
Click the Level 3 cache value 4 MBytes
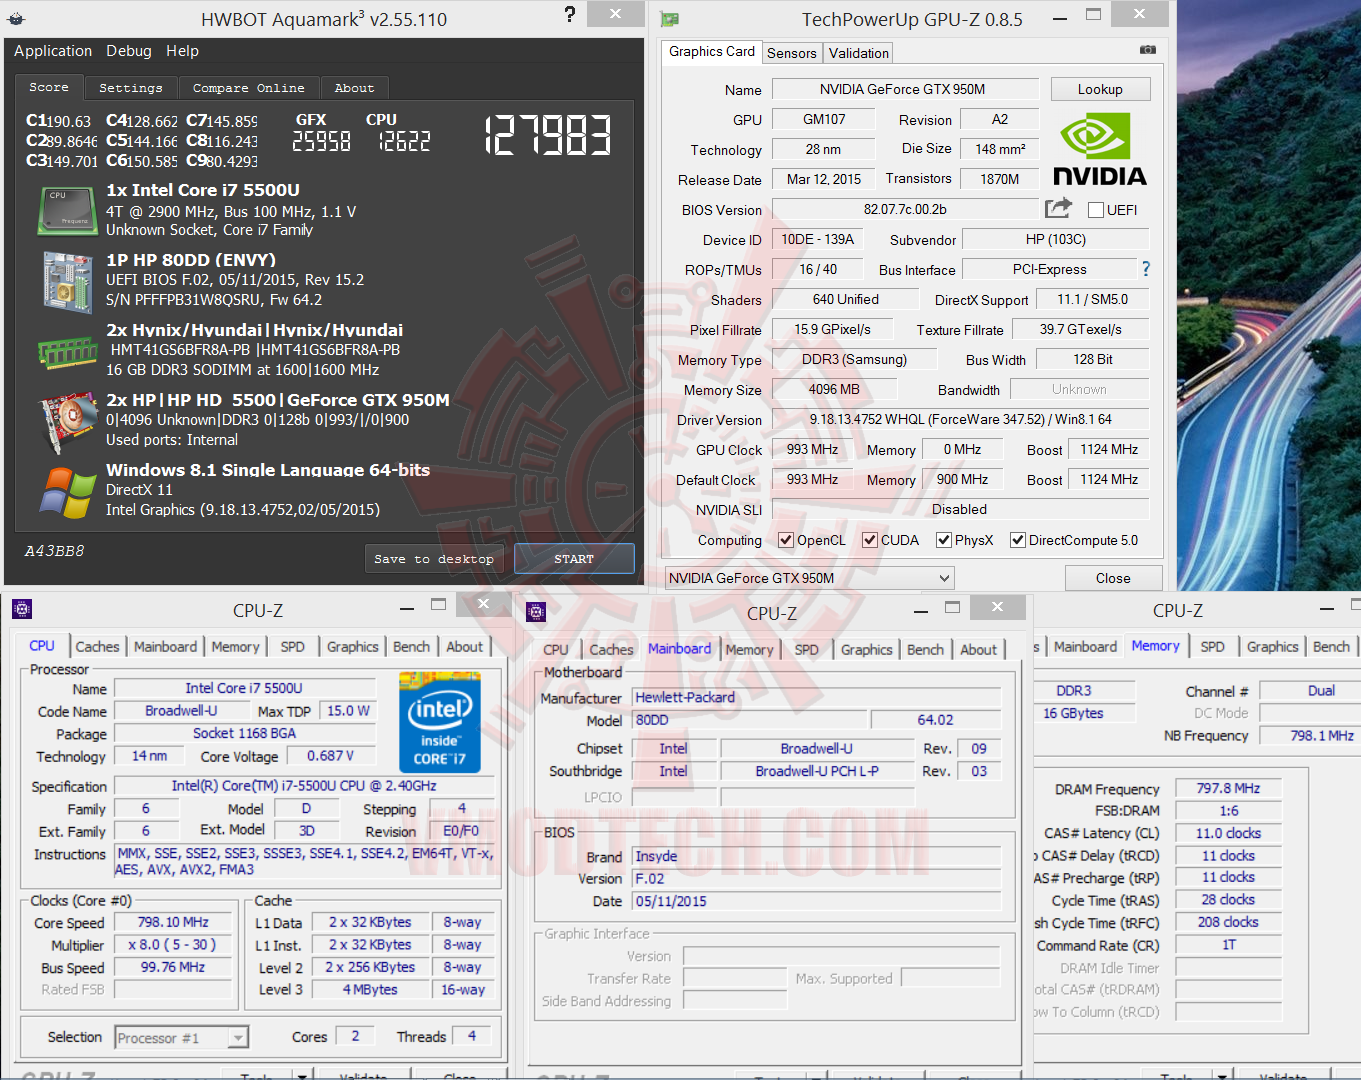370,989
